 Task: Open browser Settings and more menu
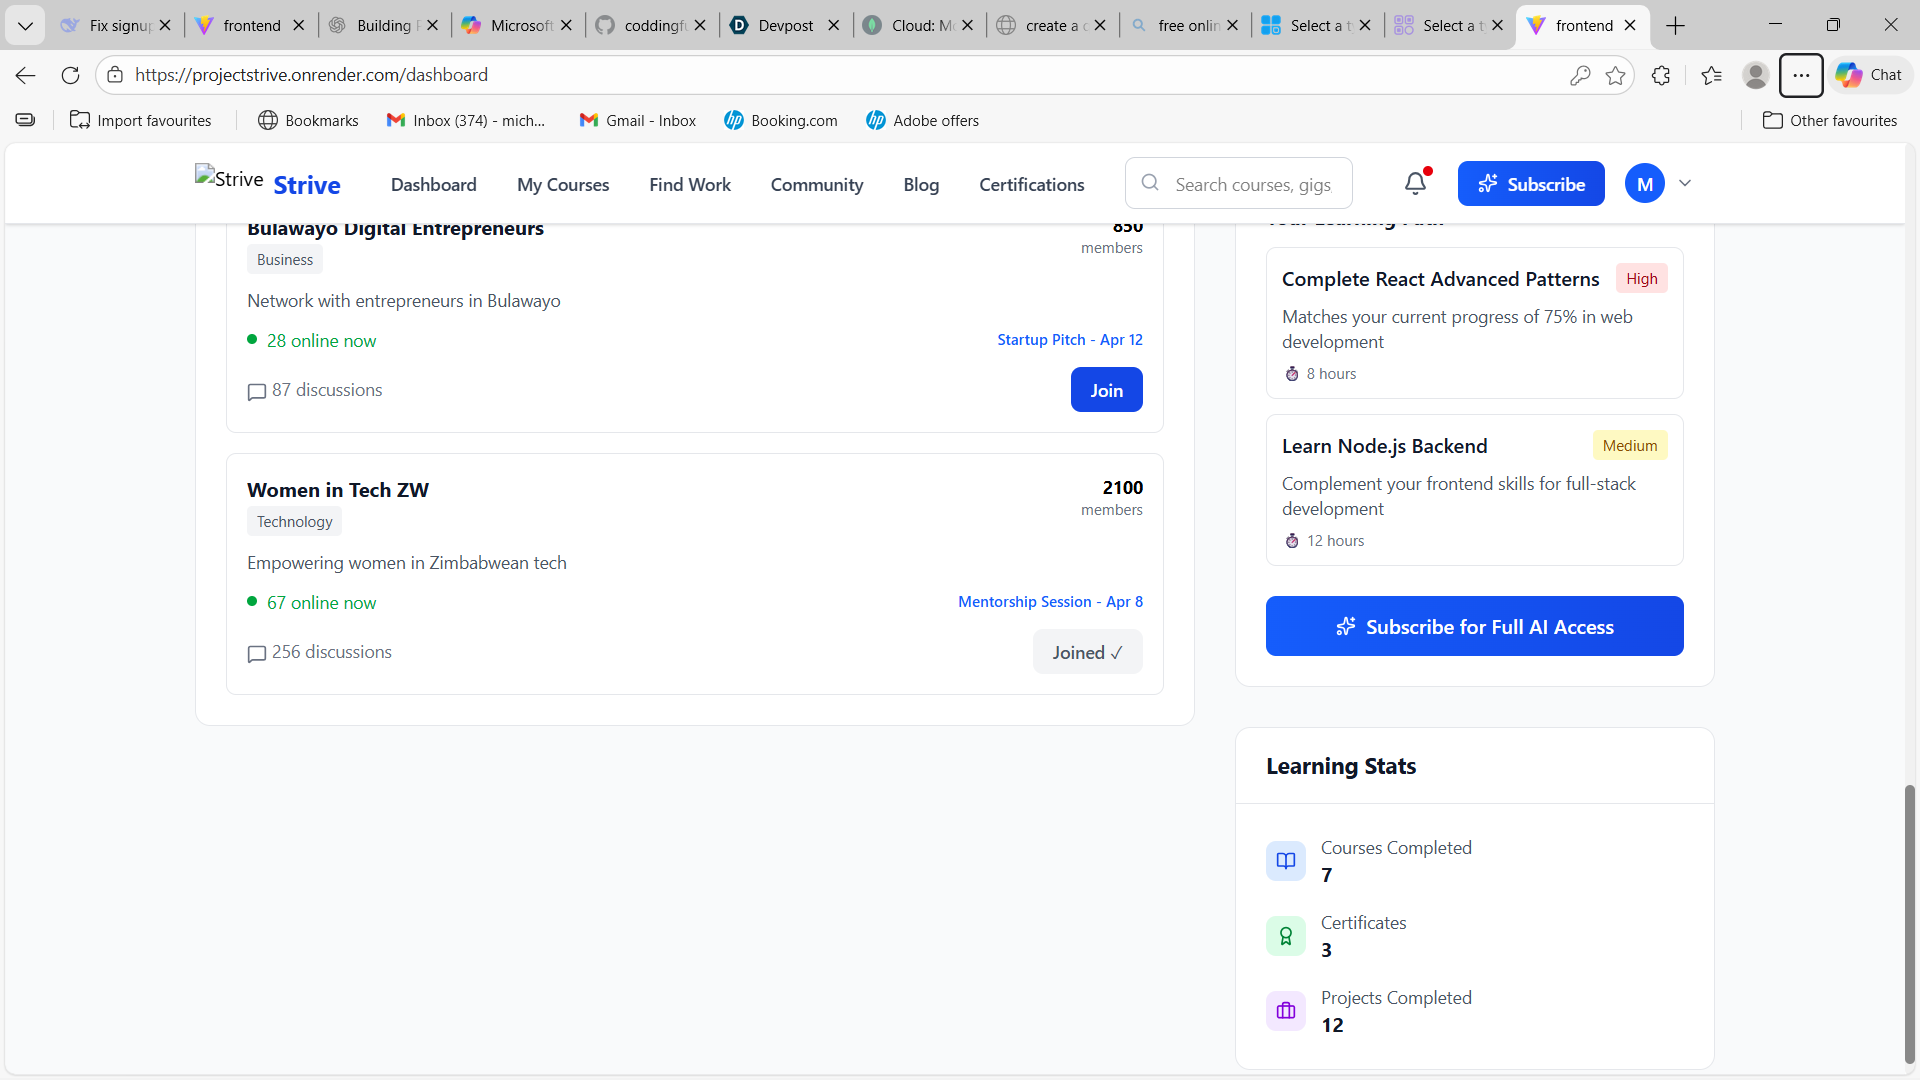point(1801,75)
